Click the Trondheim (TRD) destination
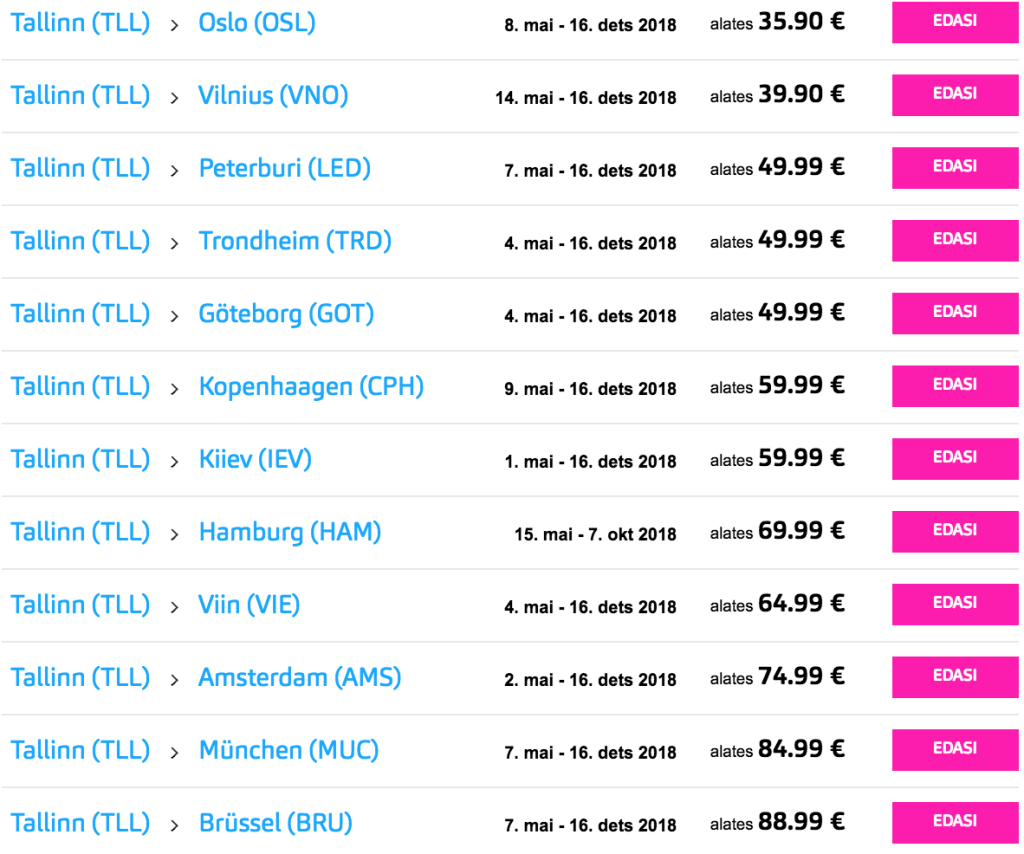The image size is (1024, 854). click(x=295, y=241)
